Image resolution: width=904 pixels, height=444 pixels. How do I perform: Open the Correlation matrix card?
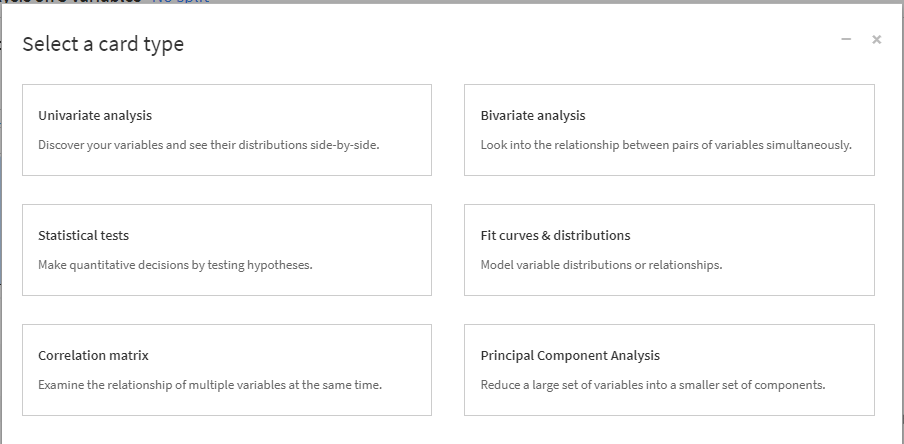click(227, 370)
